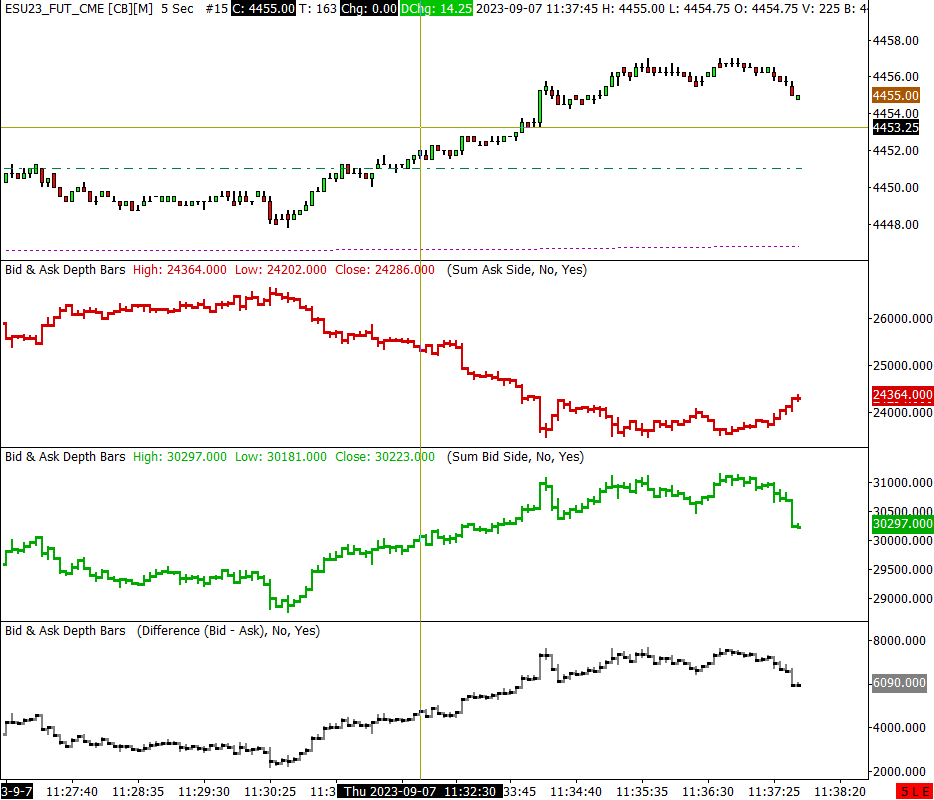Click the 11:34:40 time axis label
This screenshot has width=934, height=800.
576,792
